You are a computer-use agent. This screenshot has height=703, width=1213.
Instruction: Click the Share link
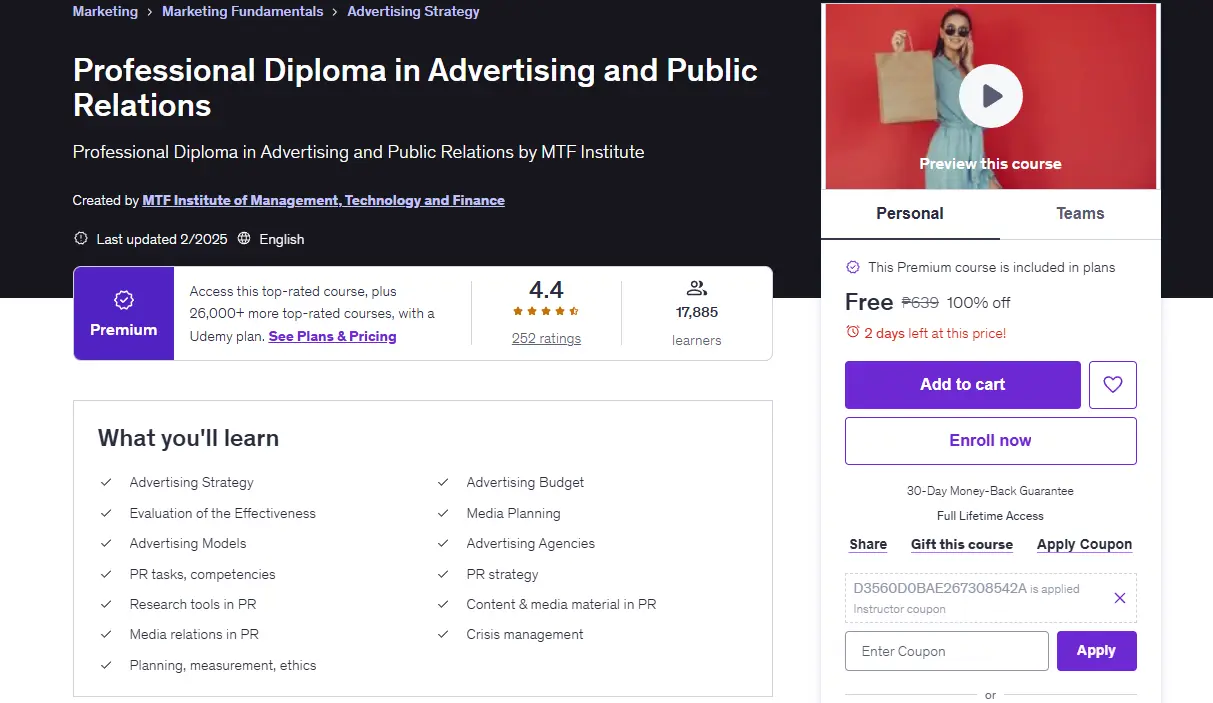click(868, 544)
